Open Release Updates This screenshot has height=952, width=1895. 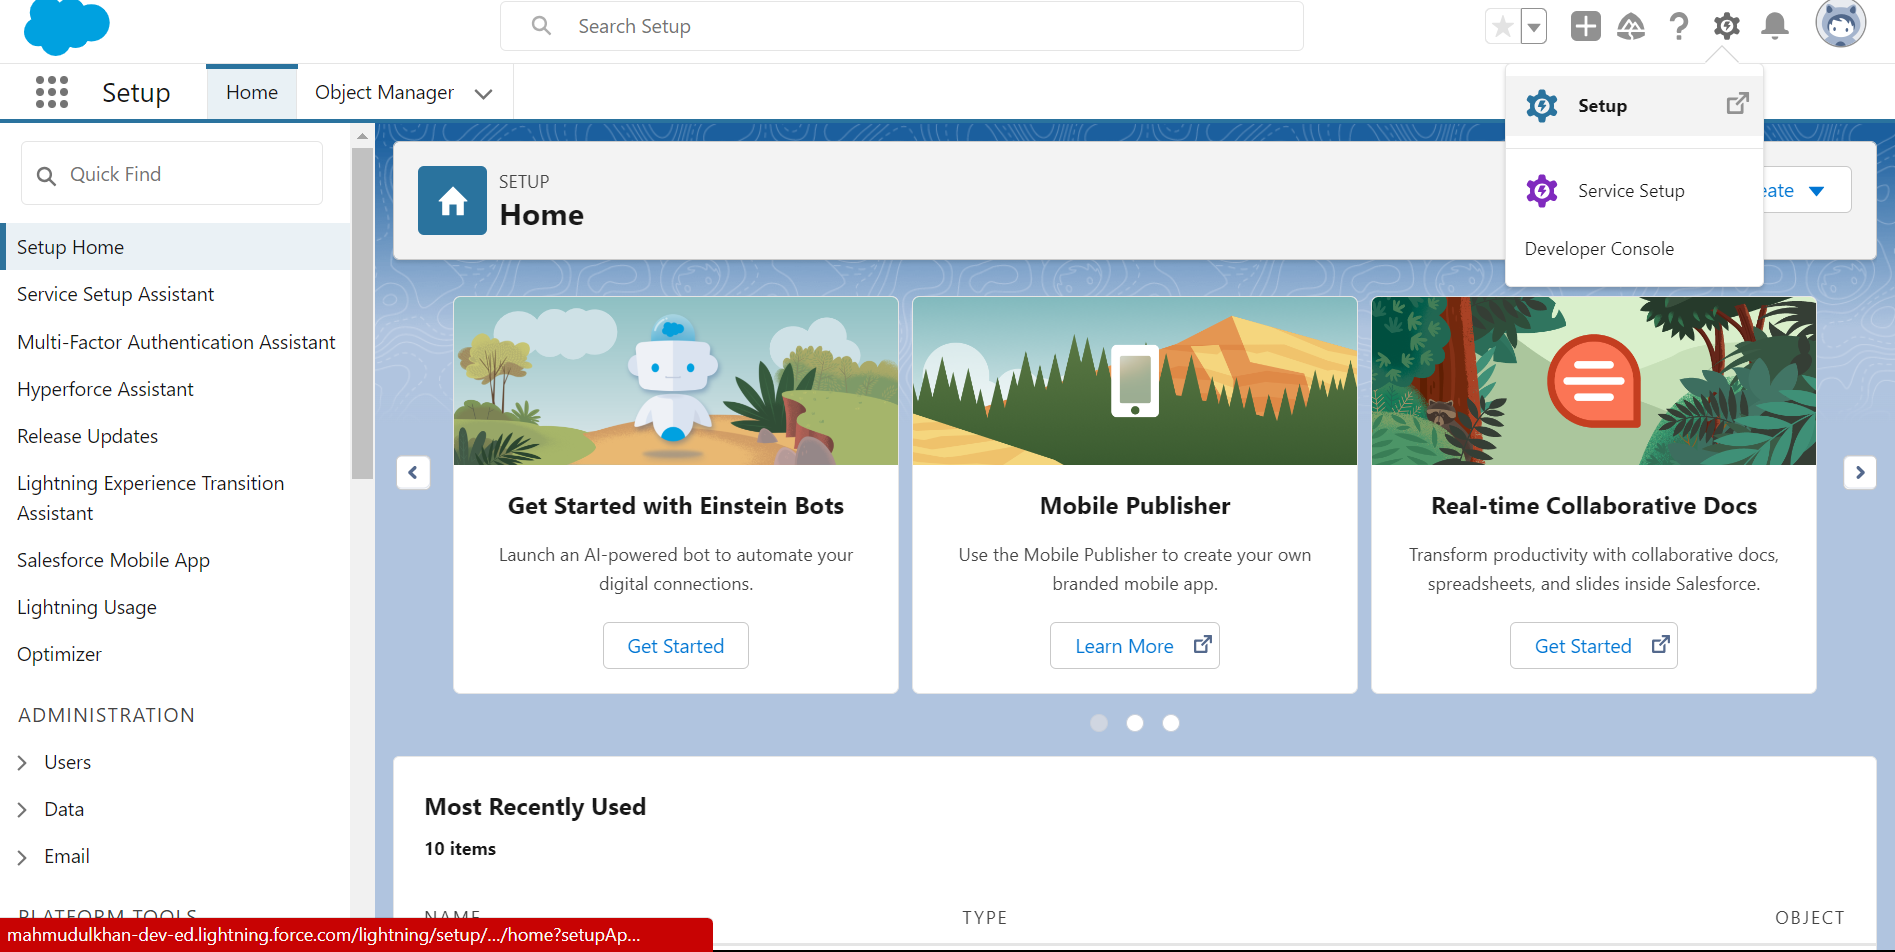[87, 436]
